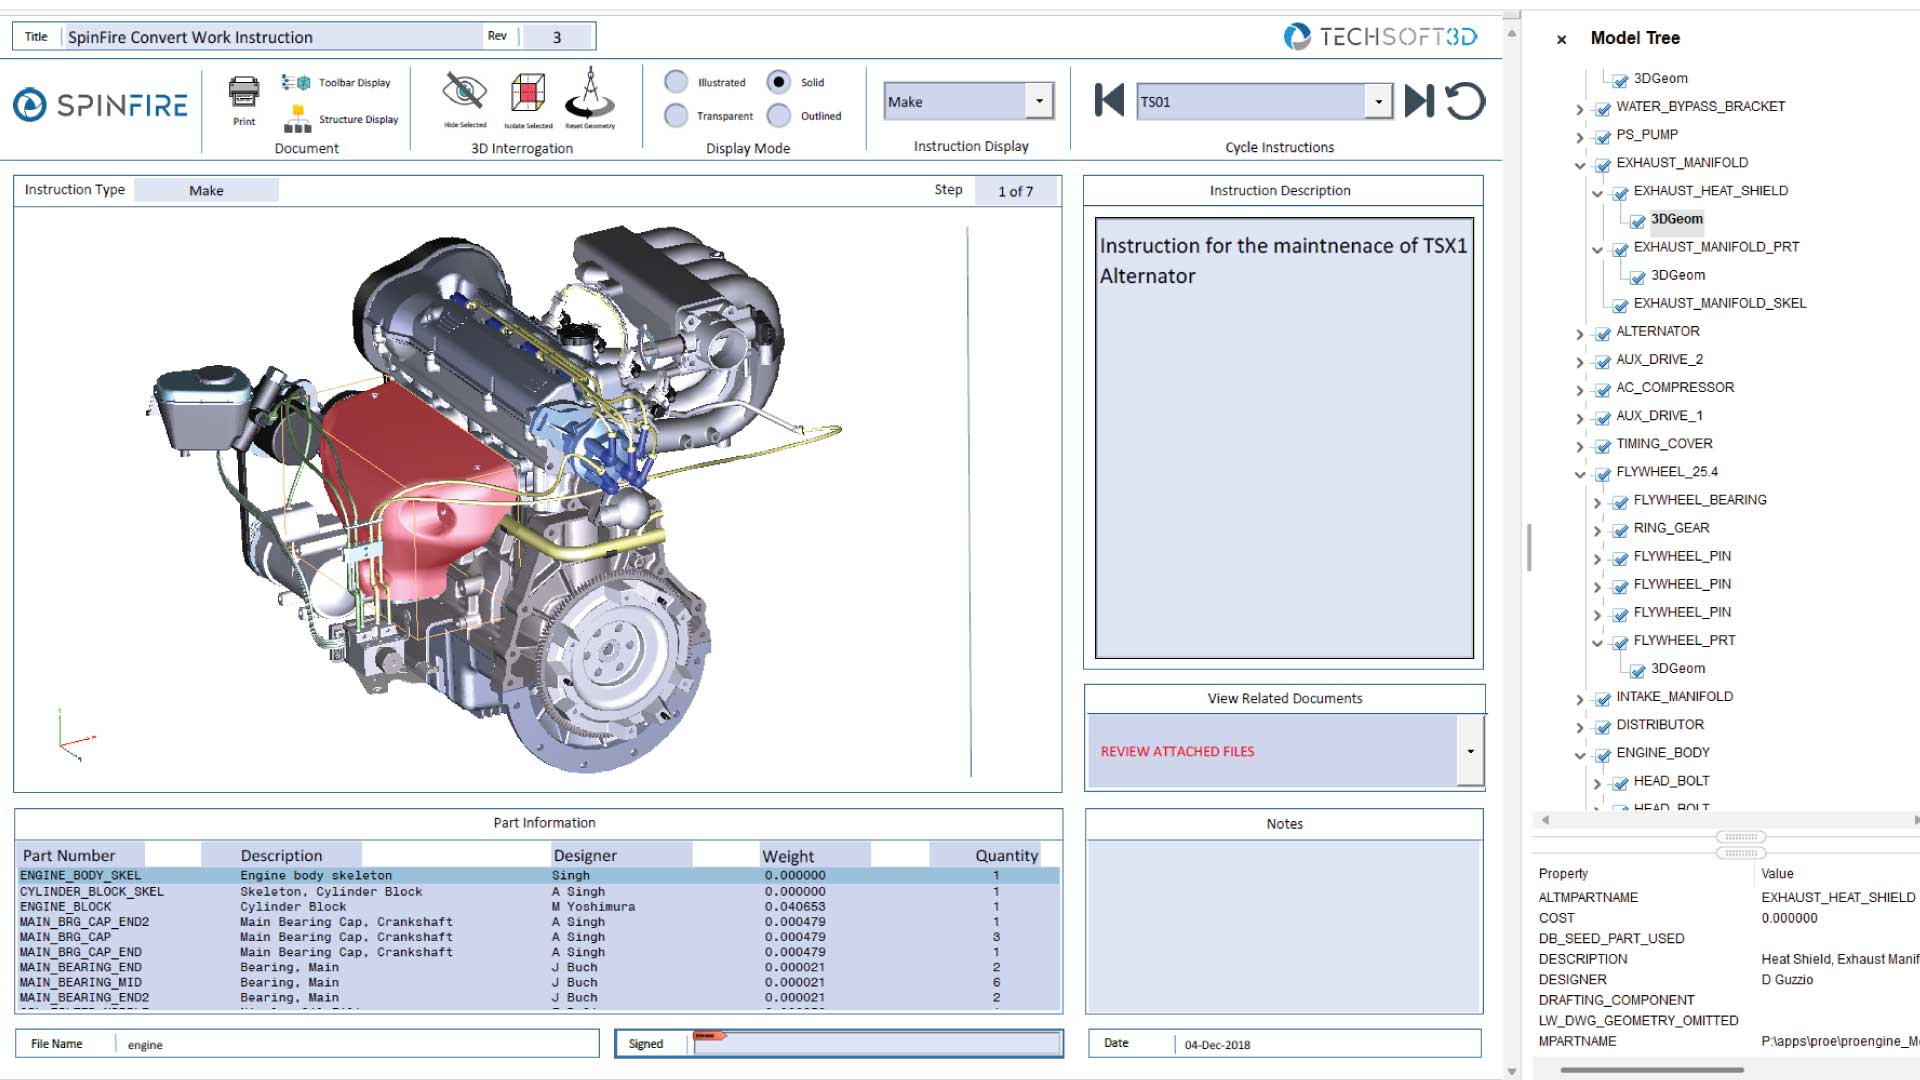Select the CYLINDER_BLOCK_SKEL part row

click(92, 891)
